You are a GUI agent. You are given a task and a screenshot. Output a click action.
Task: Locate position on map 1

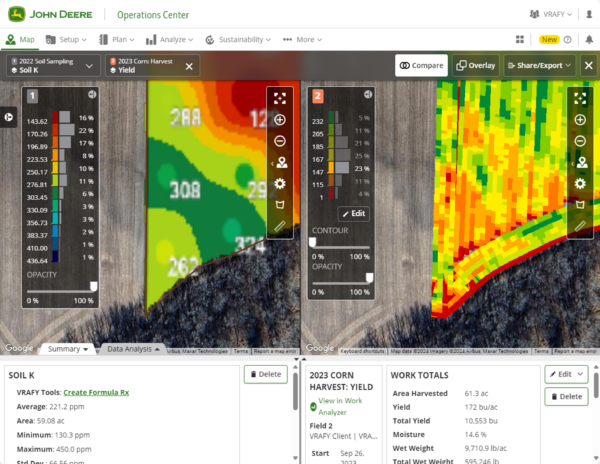click(x=282, y=163)
